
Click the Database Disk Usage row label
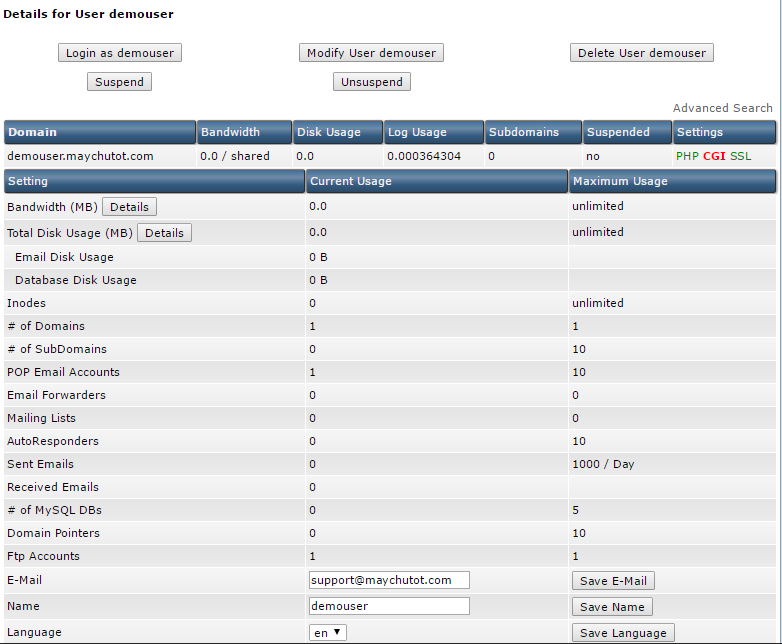tap(76, 280)
